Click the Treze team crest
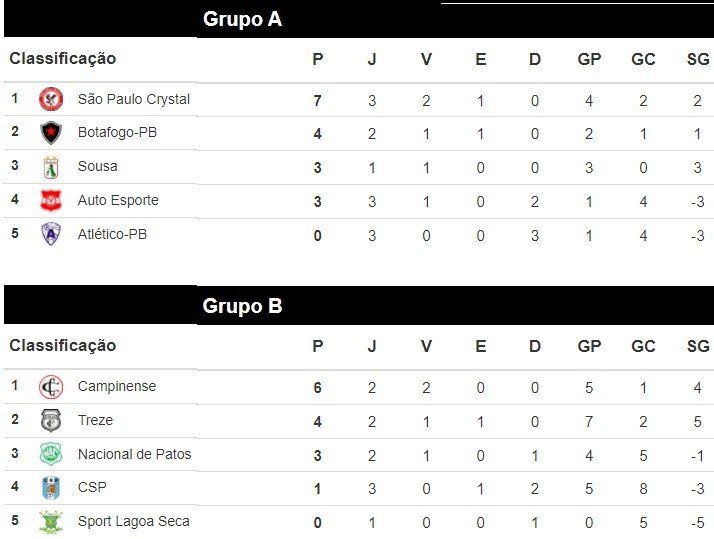This screenshot has width=714, height=539. [50, 421]
